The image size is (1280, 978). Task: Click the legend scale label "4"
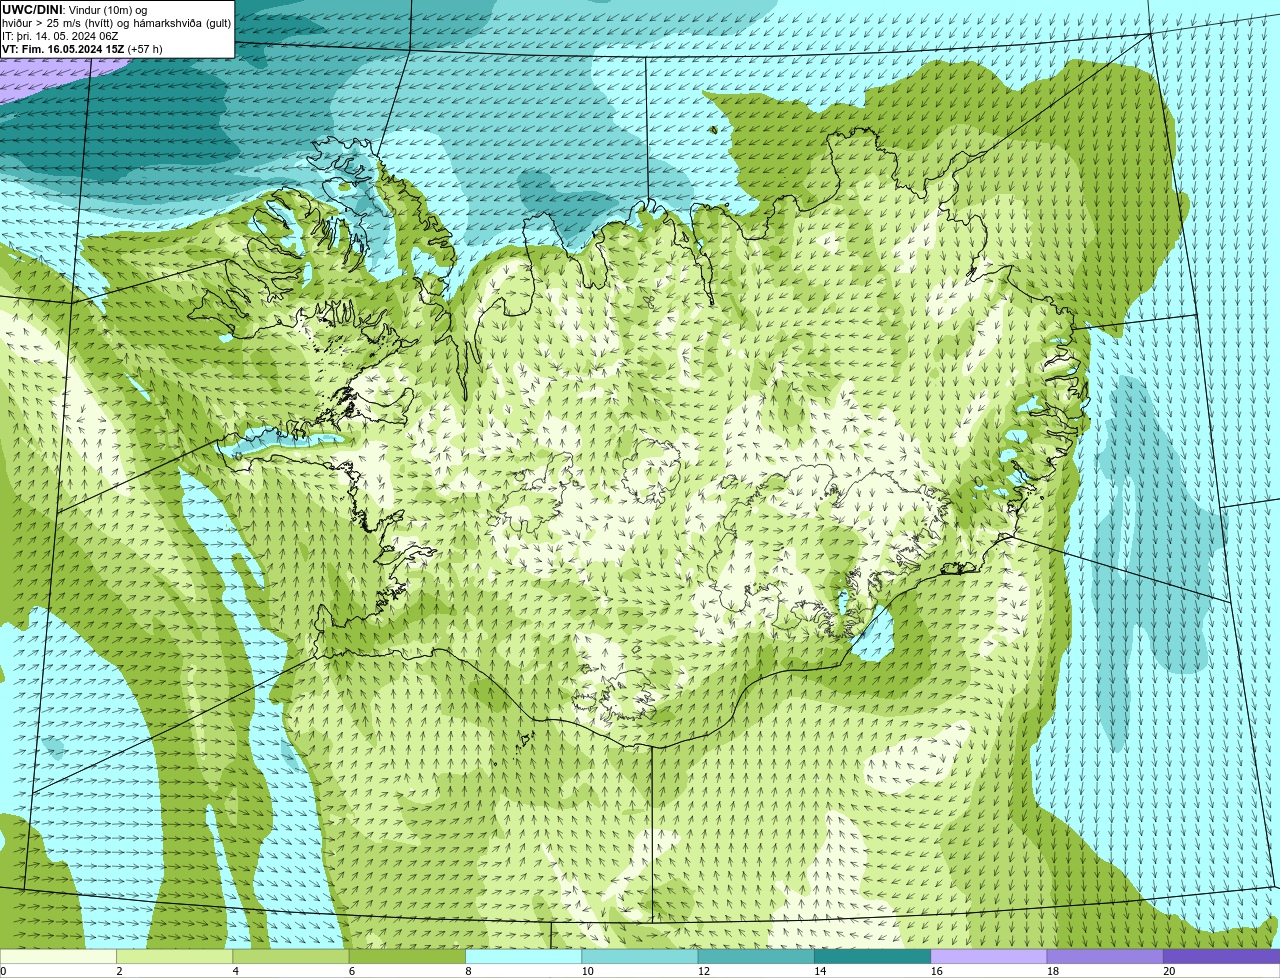pyautogui.click(x=236, y=971)
